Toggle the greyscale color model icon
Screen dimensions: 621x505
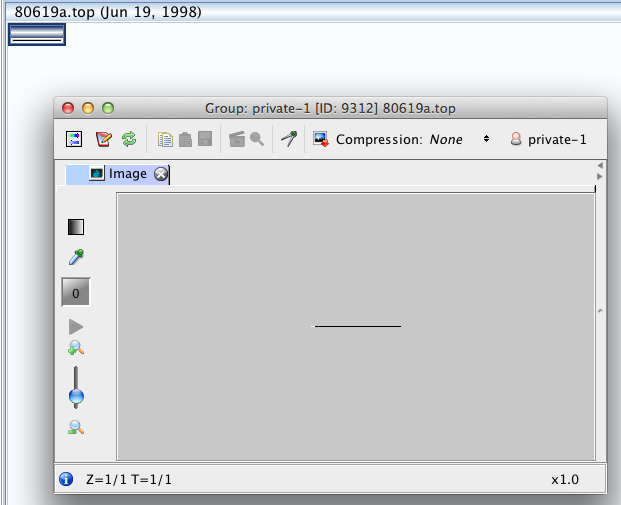[76, 227]
